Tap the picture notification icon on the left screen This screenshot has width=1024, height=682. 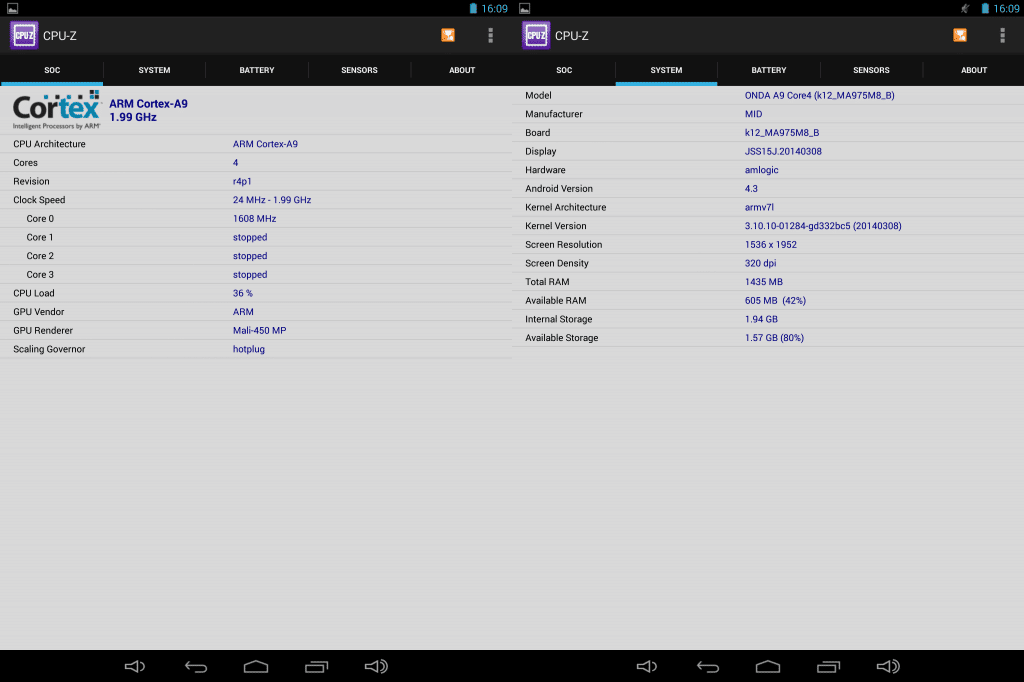12,8
